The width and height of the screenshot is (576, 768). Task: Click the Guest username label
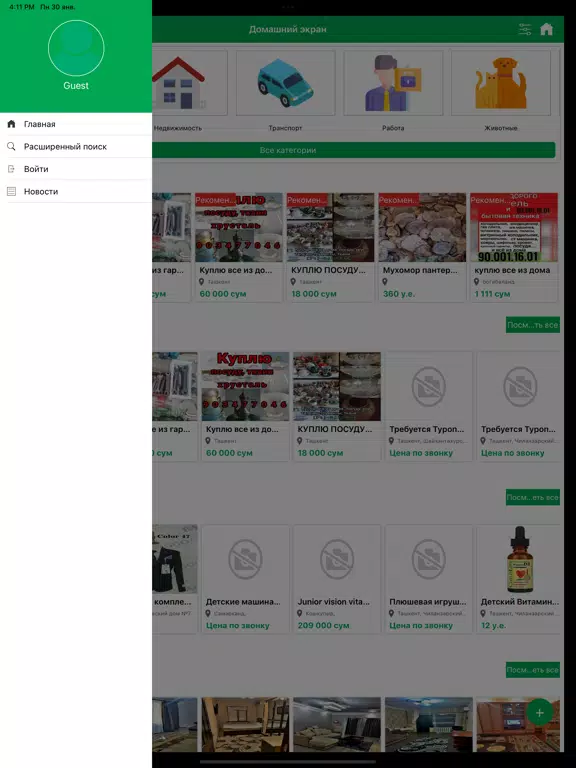tap(76, 85)
